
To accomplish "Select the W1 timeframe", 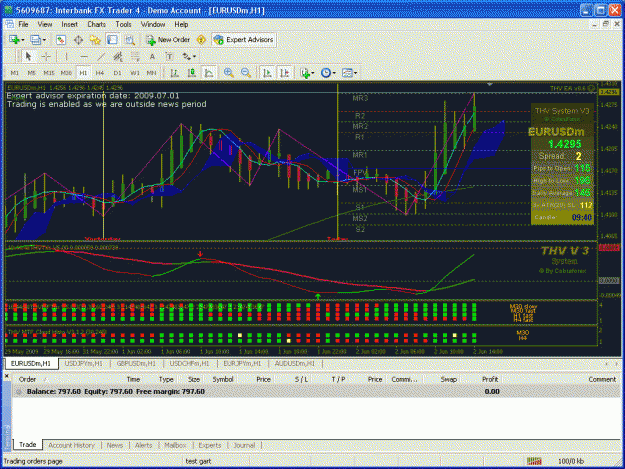I will pos(135,73).
